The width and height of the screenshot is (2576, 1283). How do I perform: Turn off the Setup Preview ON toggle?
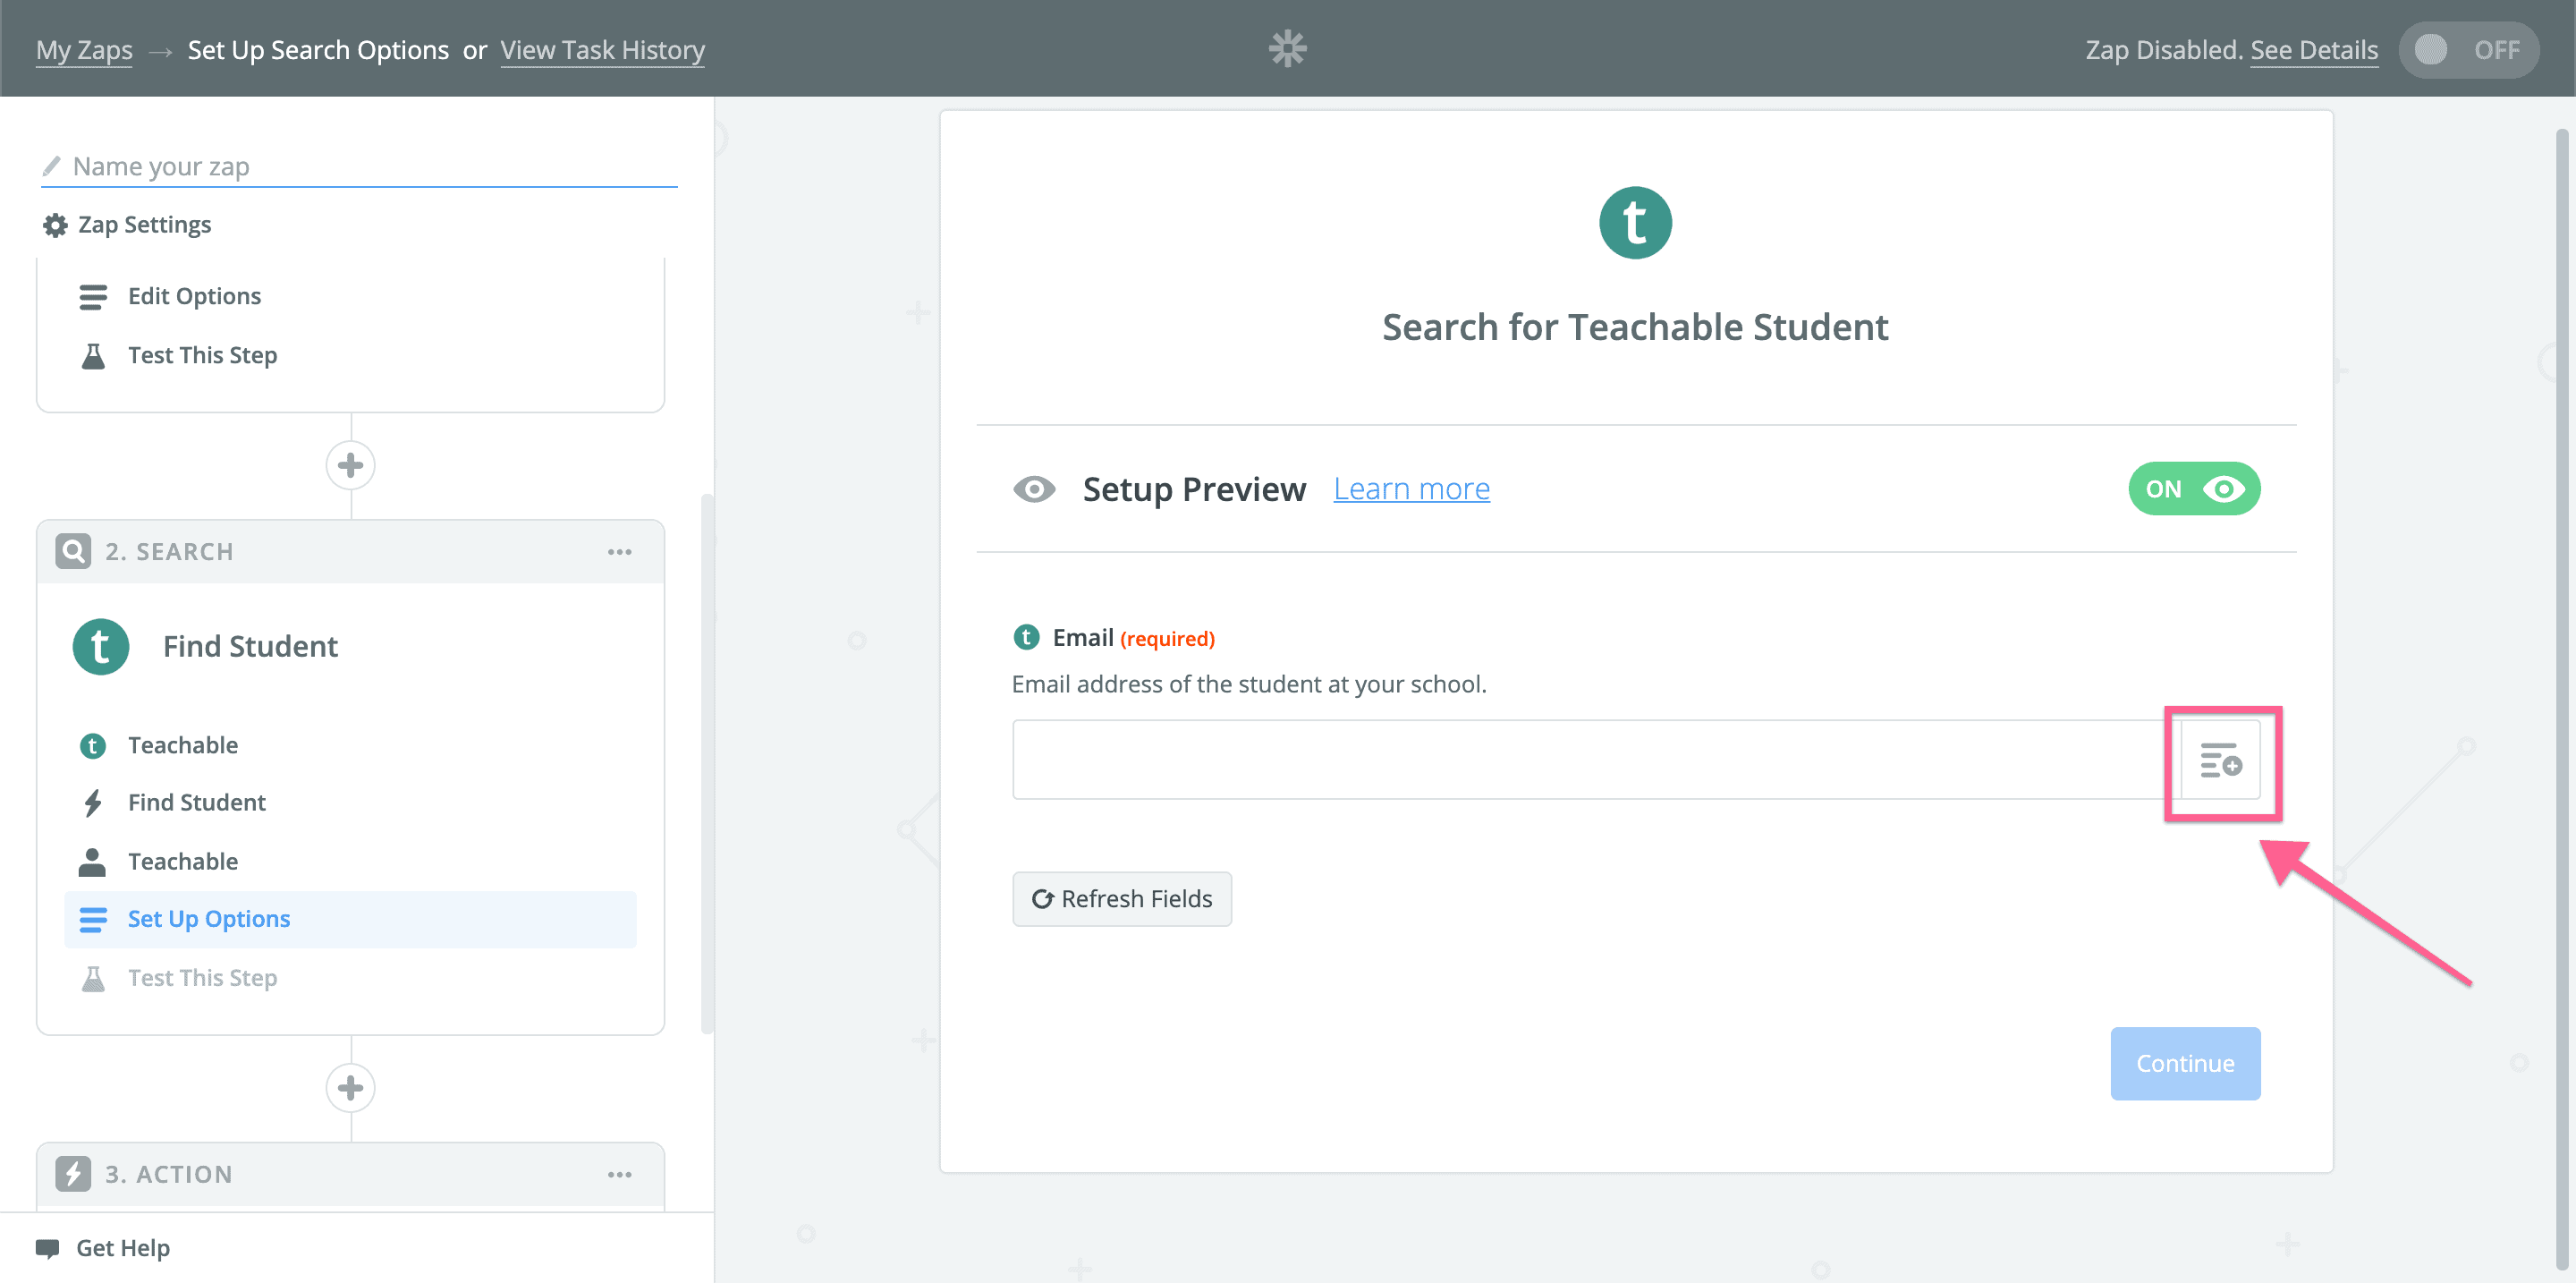click(2194, 489)
